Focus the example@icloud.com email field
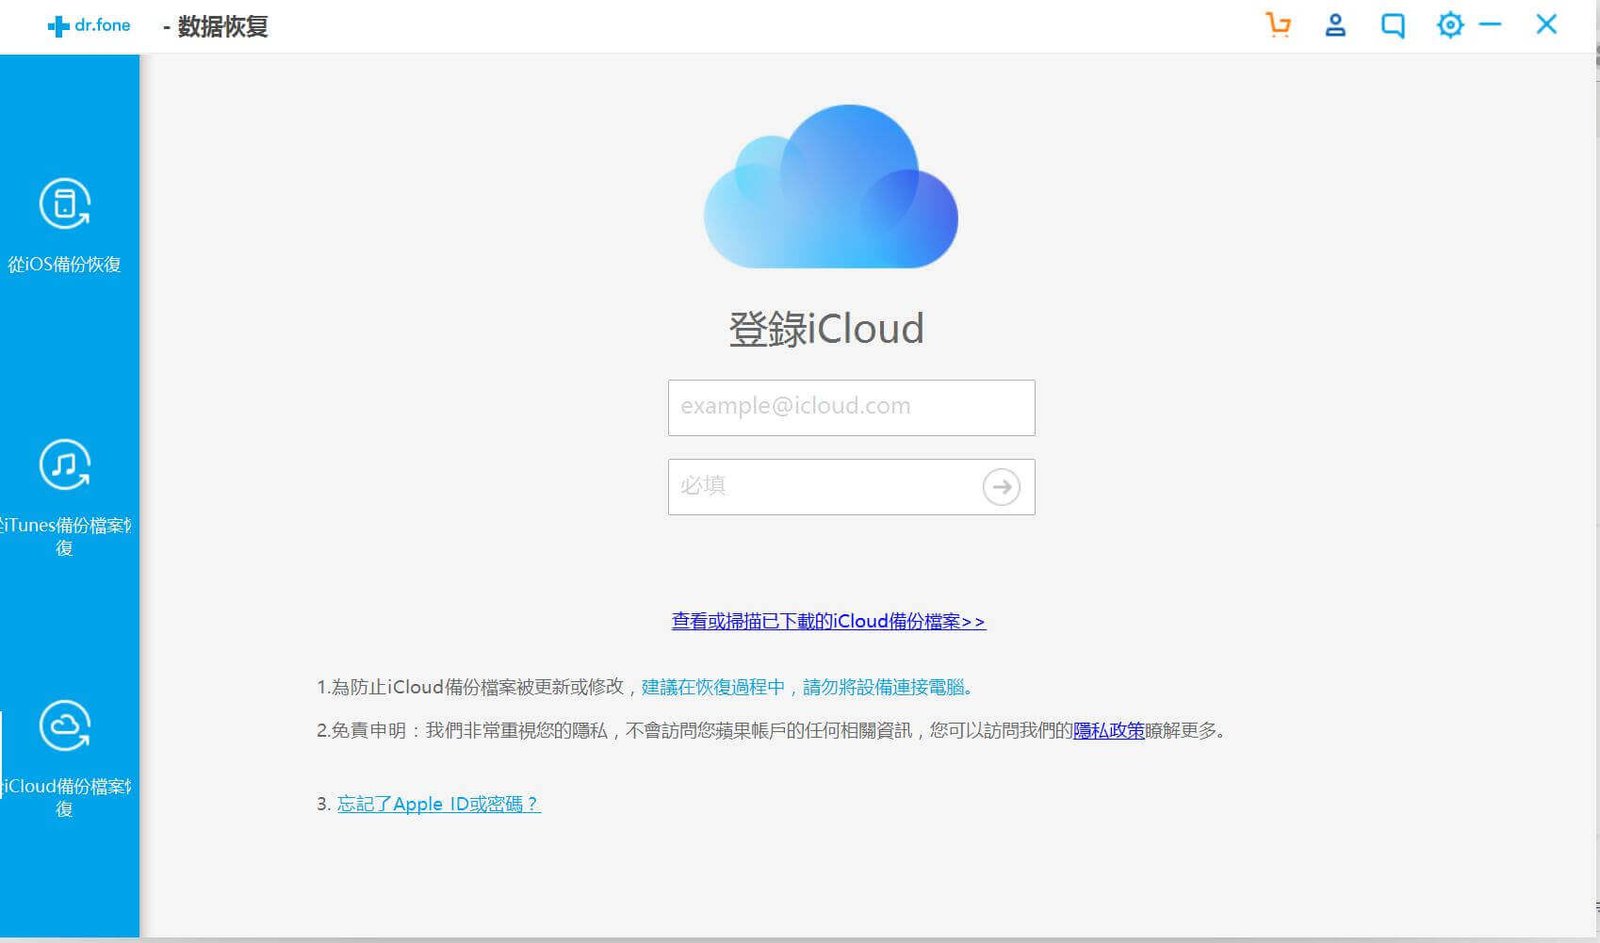The height and width of the screenshot is (943, 1600). (850, 407)
